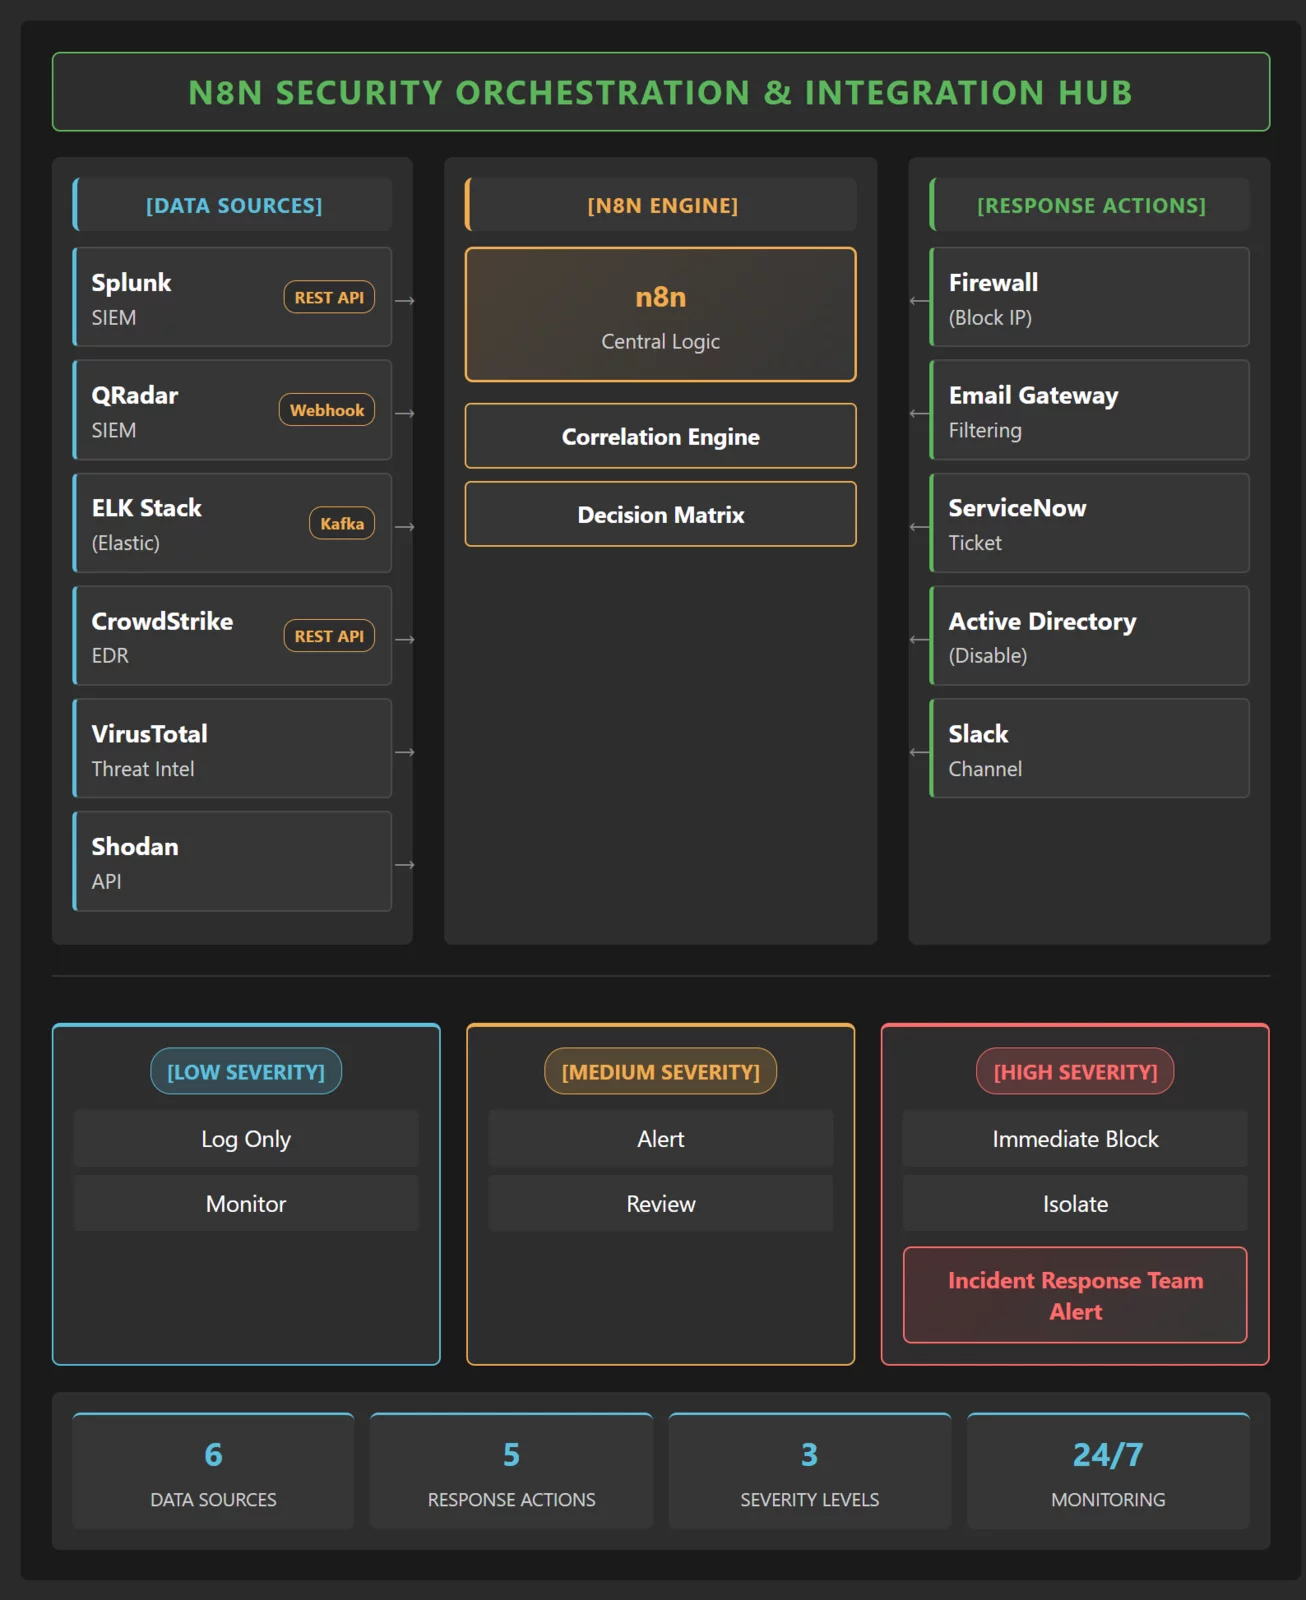Select the Log Only action
This screenshot has width=1306, height=1600.
point(246,1139)
